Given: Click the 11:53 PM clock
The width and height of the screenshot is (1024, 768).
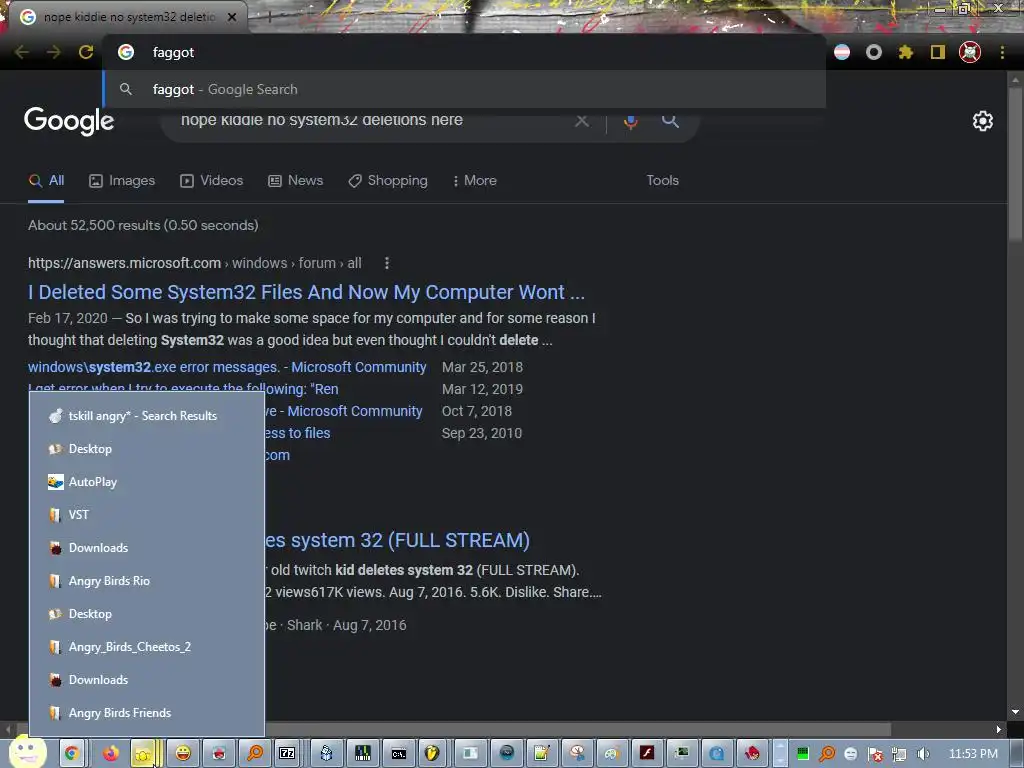Looking at the screenshot, I should tap(972, 754).
